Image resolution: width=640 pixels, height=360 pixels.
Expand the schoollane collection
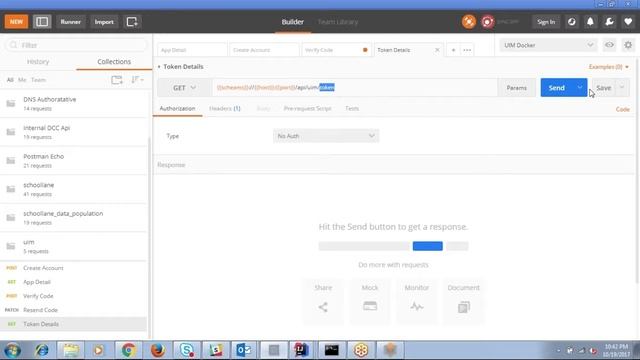click(x=73, y=189)
